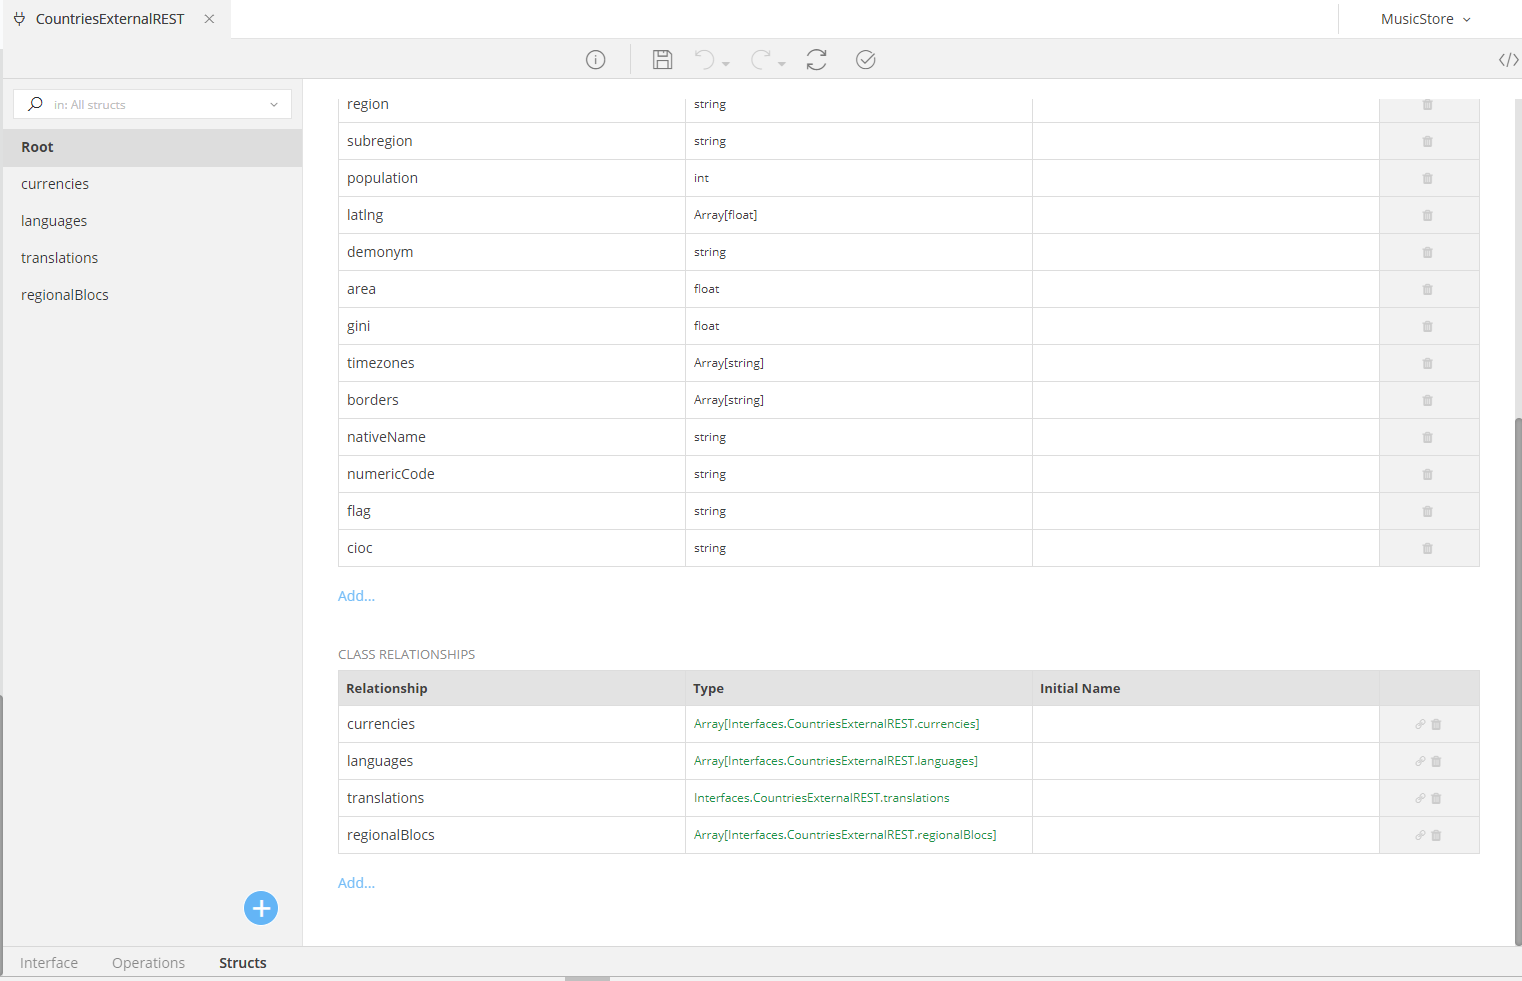Delete the regionalBlocs relationship

coord(1436,835)
